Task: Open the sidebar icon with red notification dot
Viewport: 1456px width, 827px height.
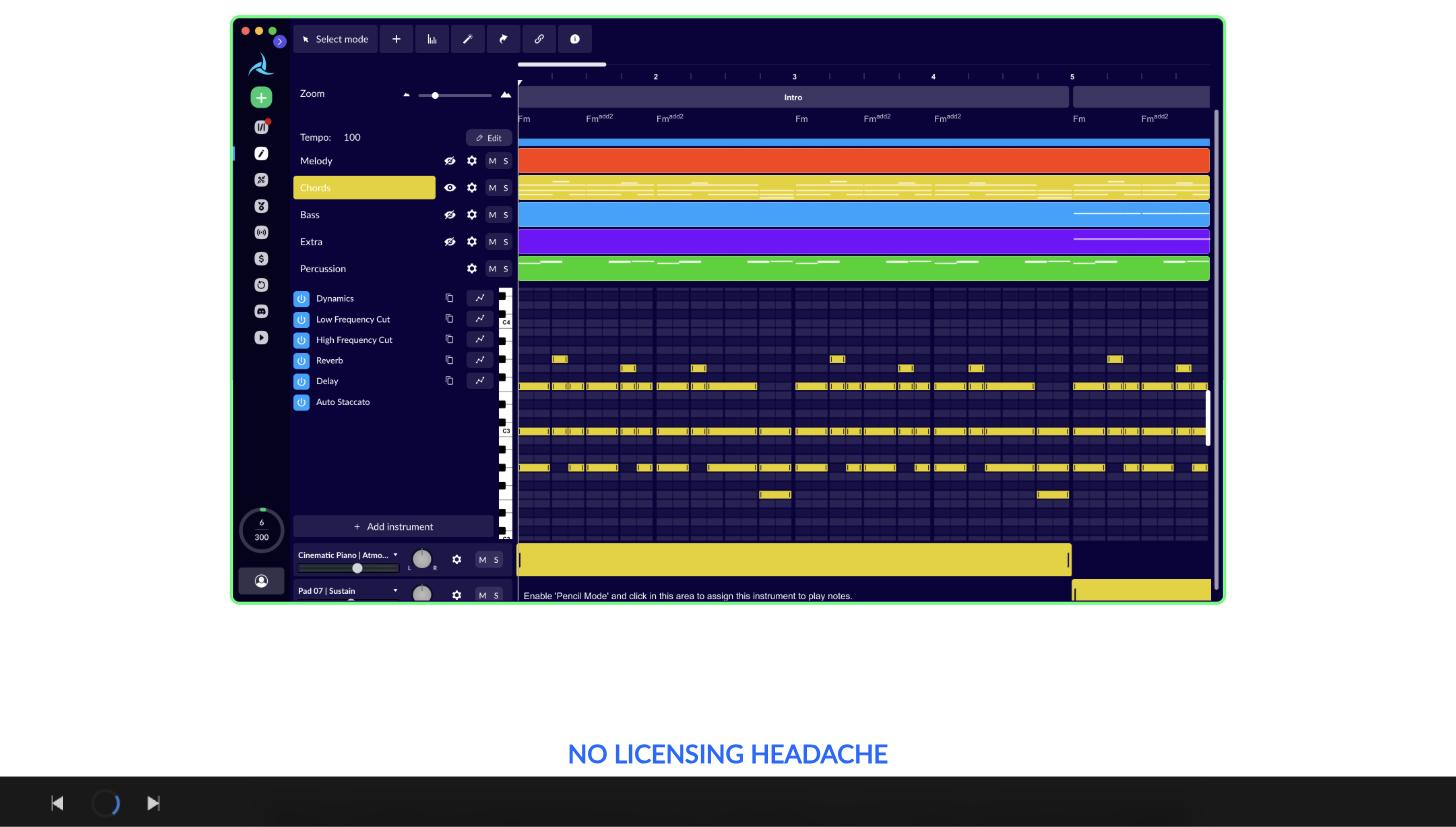Action: (x=261, y=127)
